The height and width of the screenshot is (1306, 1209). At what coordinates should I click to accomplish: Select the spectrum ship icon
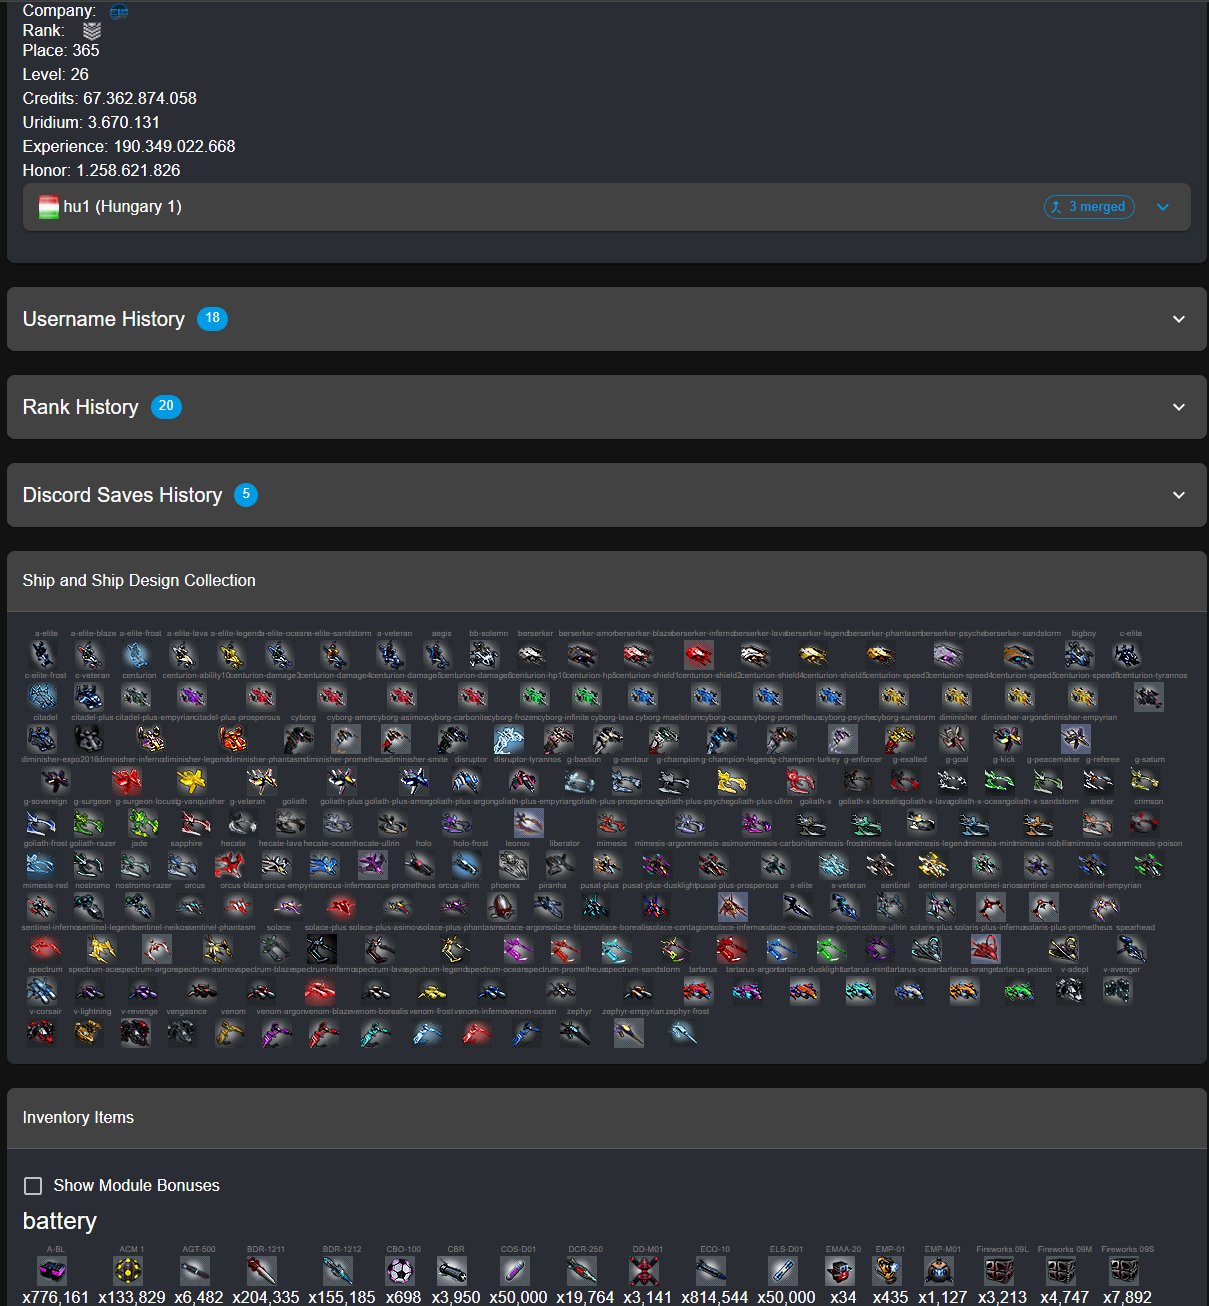pyautogui.click(x=43, y=991)
